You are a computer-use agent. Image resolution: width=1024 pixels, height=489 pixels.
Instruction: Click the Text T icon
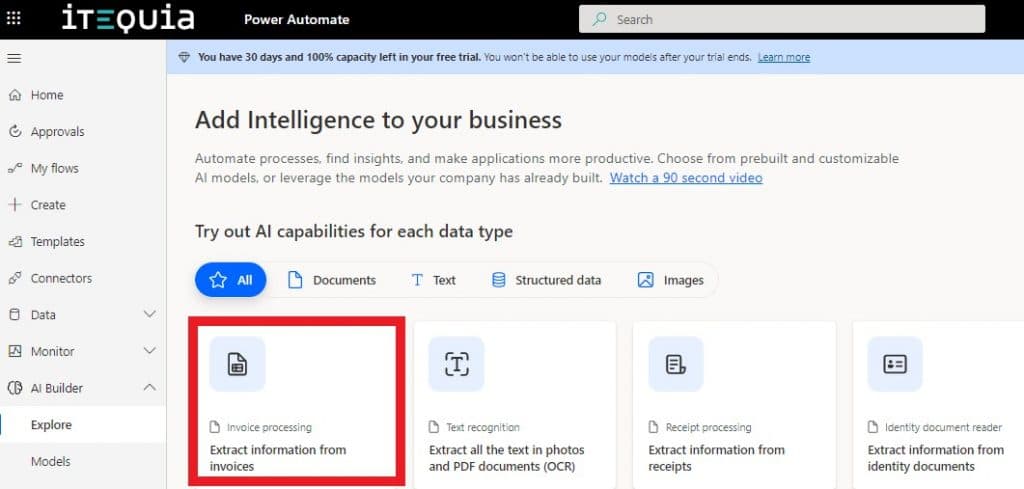pos(417,280)
